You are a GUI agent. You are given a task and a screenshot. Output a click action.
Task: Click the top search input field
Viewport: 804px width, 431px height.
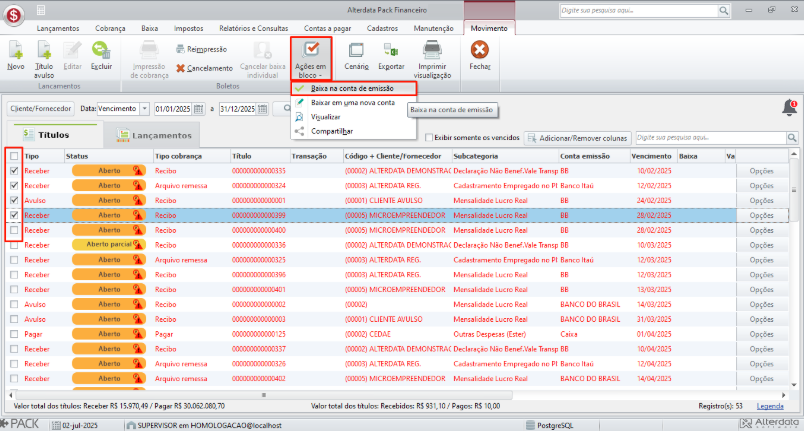pos(639,10)
